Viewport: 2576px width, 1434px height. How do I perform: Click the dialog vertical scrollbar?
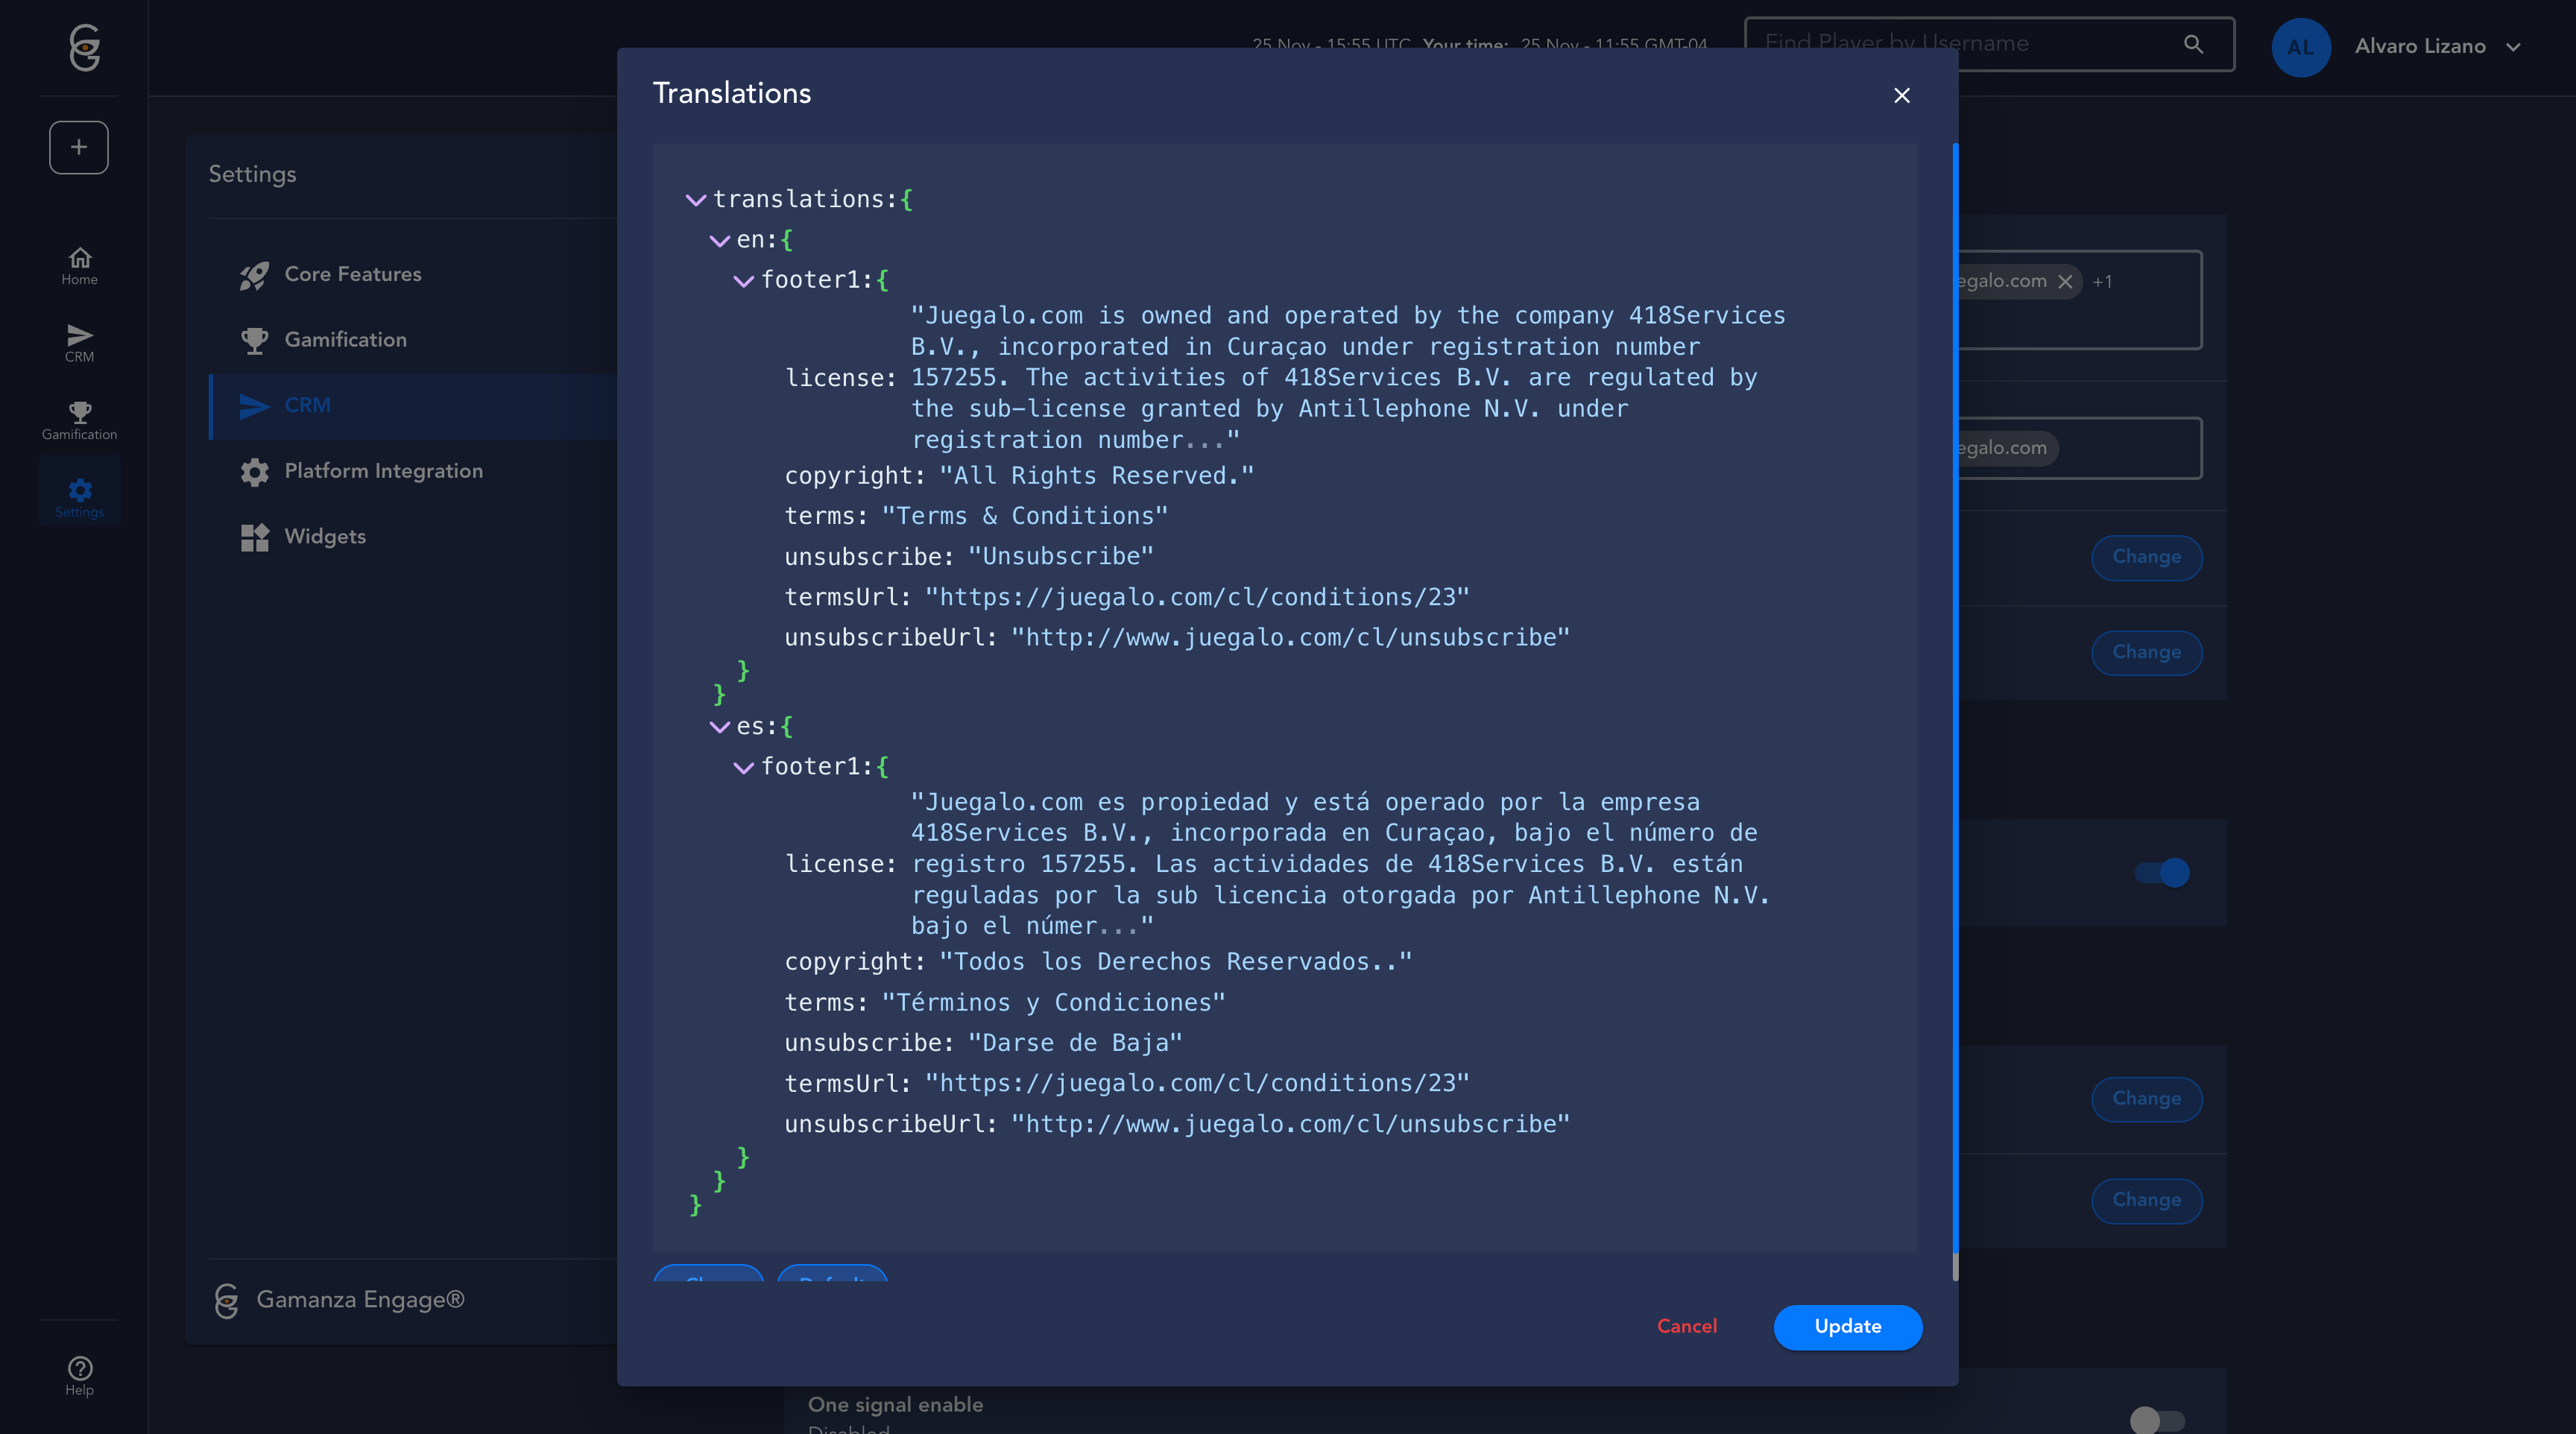1955,700
